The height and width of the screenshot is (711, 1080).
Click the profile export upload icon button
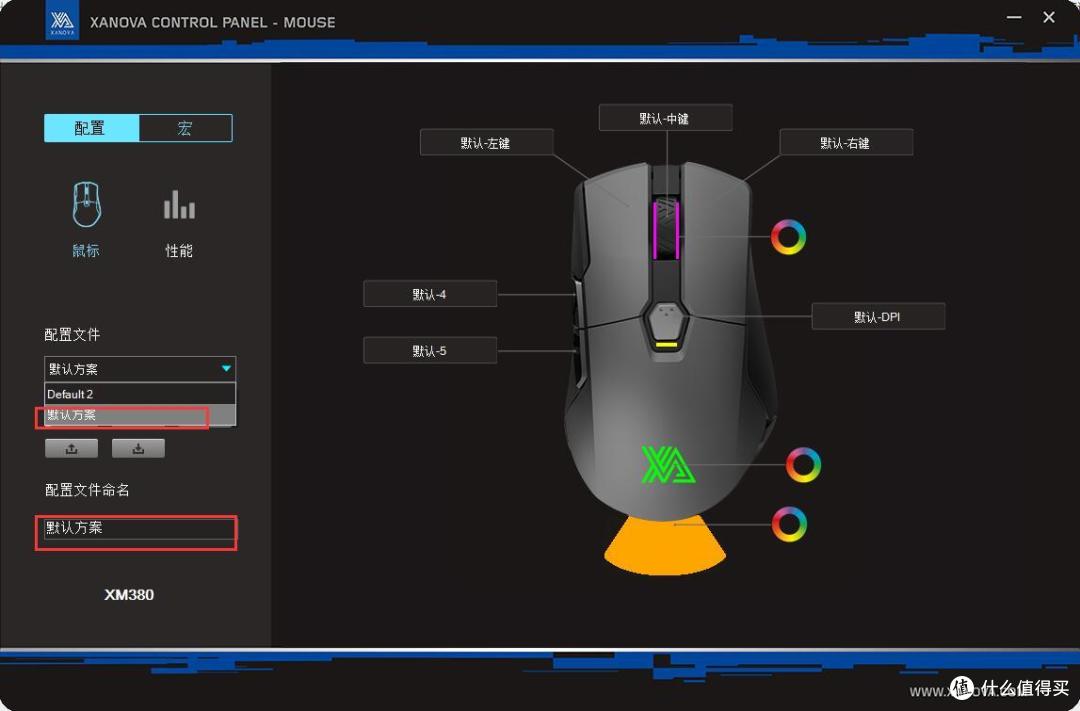(x=72, y=449)
